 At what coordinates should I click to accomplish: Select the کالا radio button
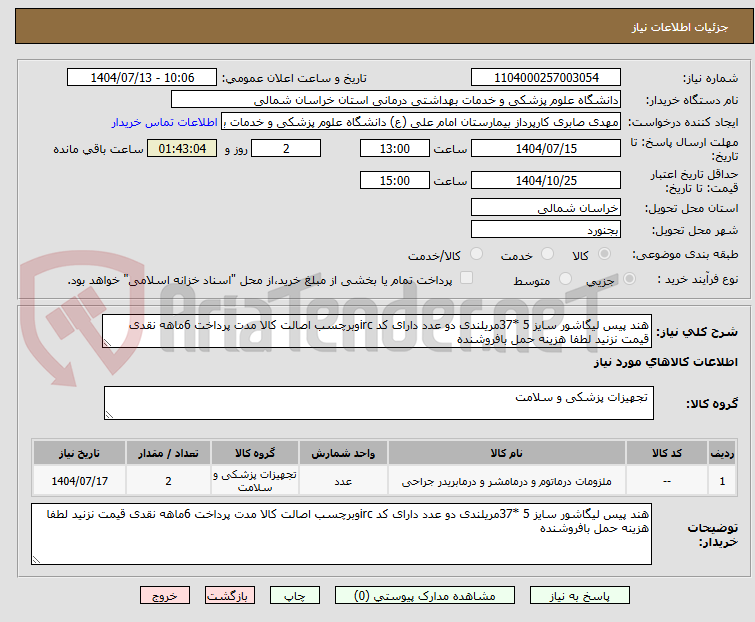604,254
